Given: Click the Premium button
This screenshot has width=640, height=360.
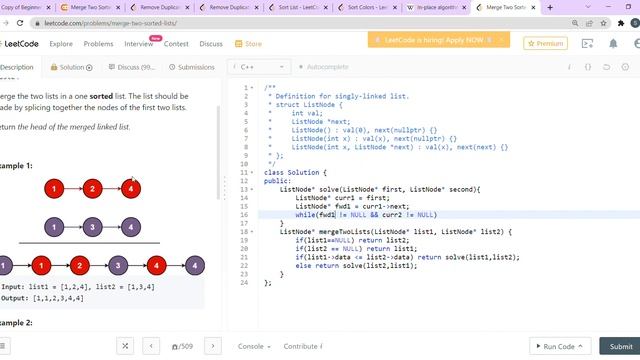Looking at the screenshot, I should coord(545,43).
